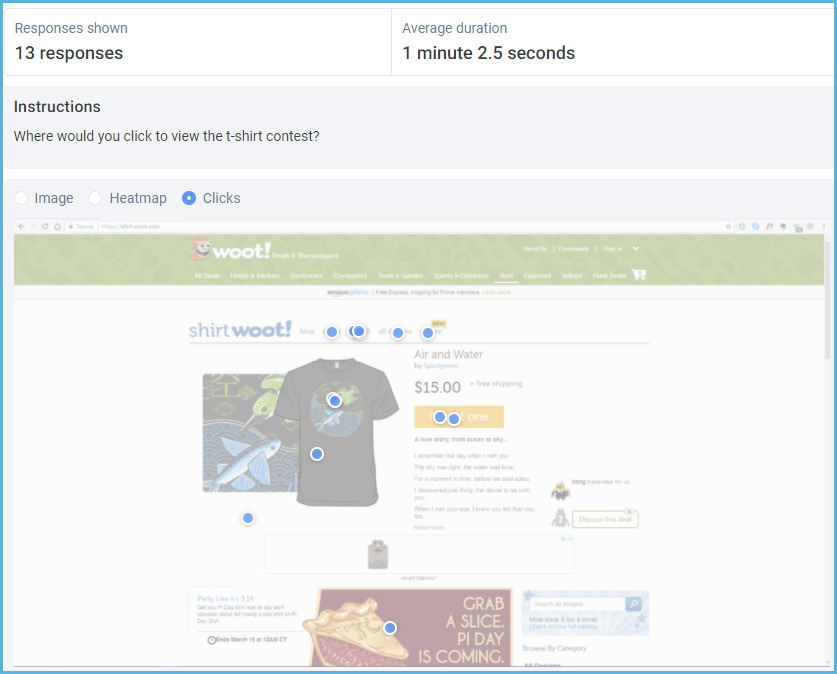Click the $15.00 price text
The width and height of the screenshot is (837, 674).
pyautogui.click(x=437, y=387)
